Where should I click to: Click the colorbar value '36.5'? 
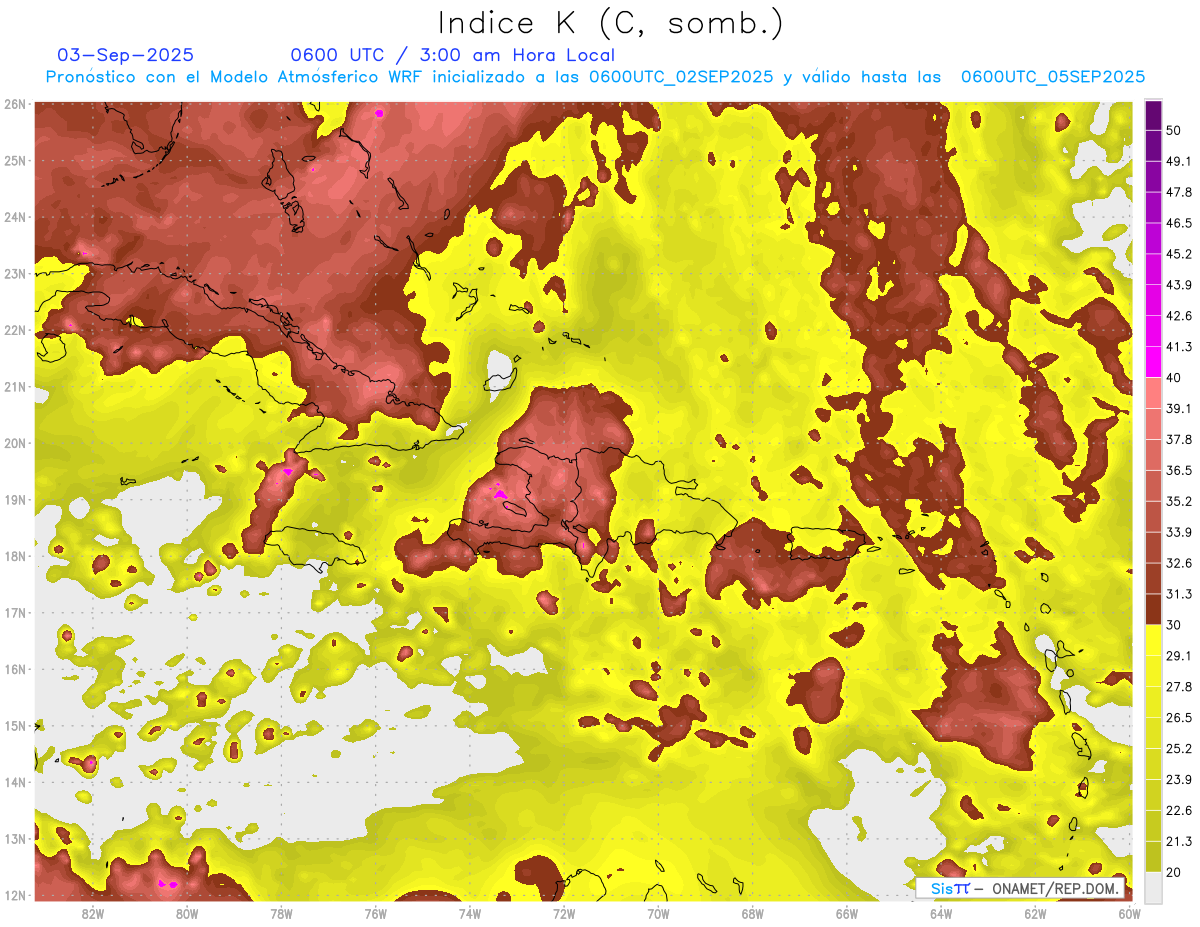pyautogui.click(x=1178, y=470)
